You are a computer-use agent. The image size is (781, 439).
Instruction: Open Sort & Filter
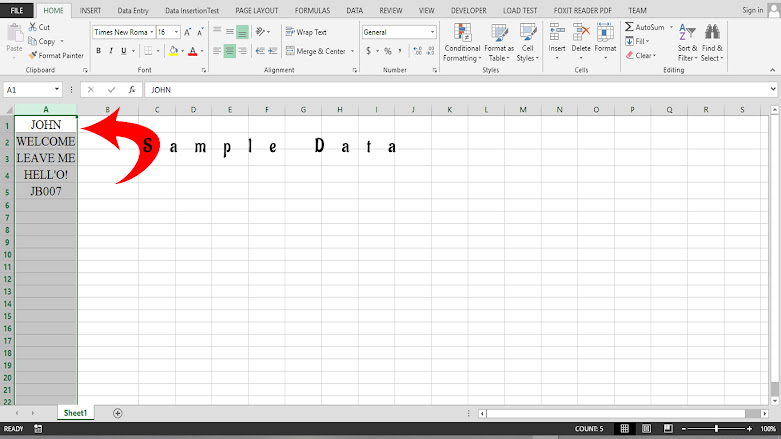pos(687,43)
